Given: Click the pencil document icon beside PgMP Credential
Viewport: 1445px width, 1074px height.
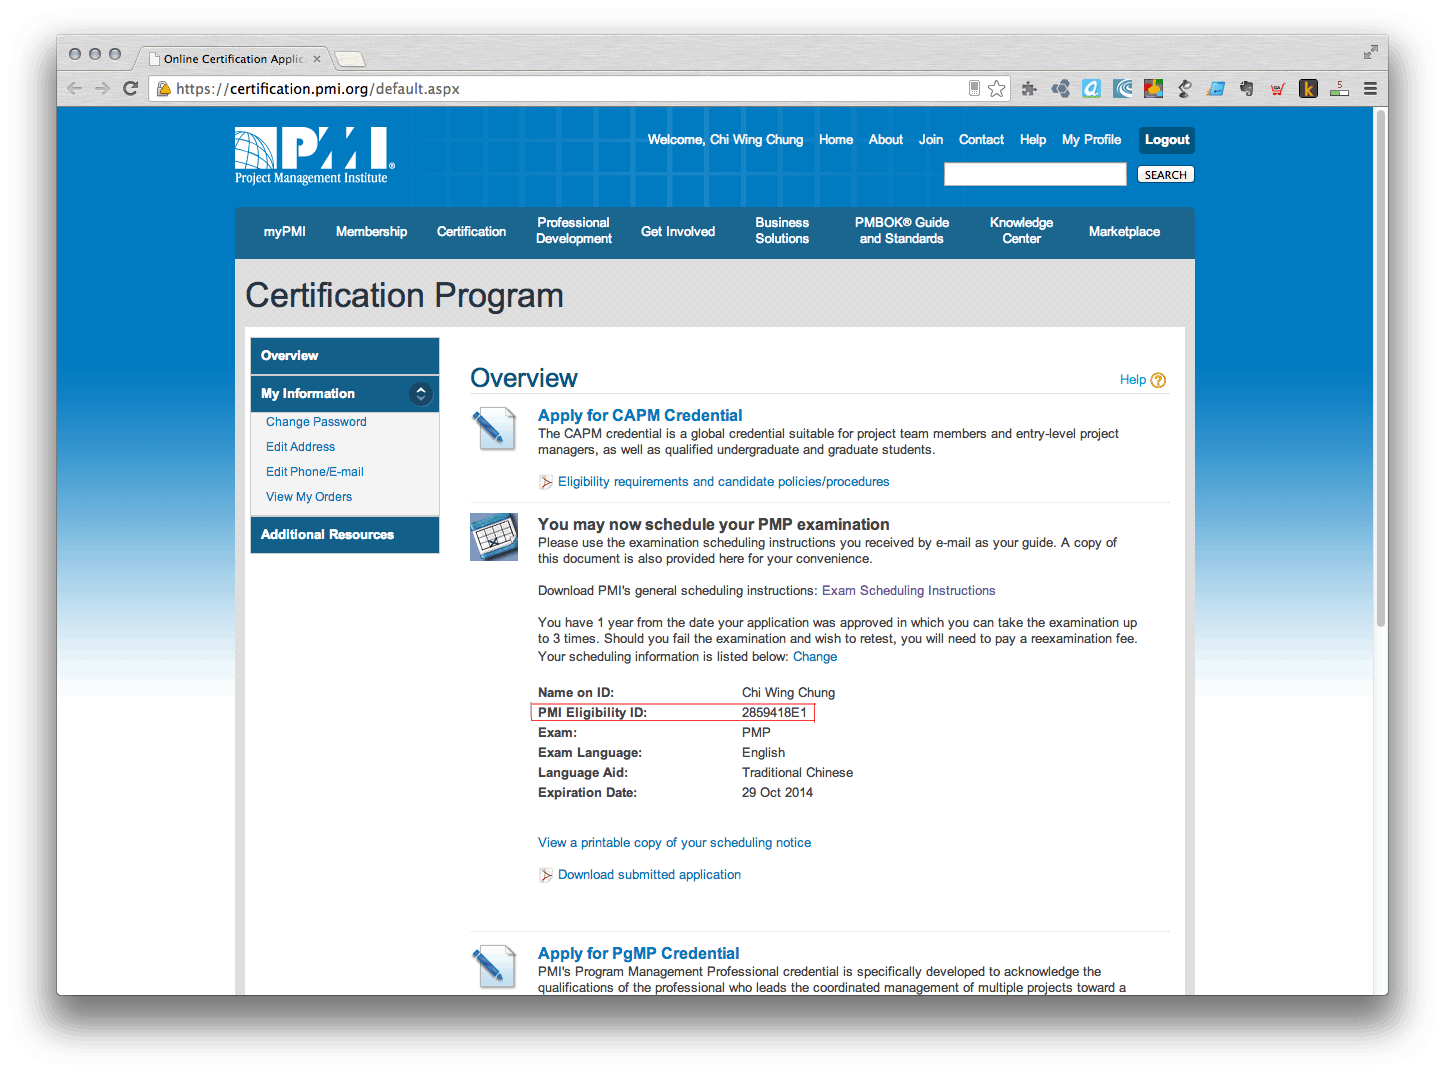Looking at the screenshot, I should tap(494, 967).
